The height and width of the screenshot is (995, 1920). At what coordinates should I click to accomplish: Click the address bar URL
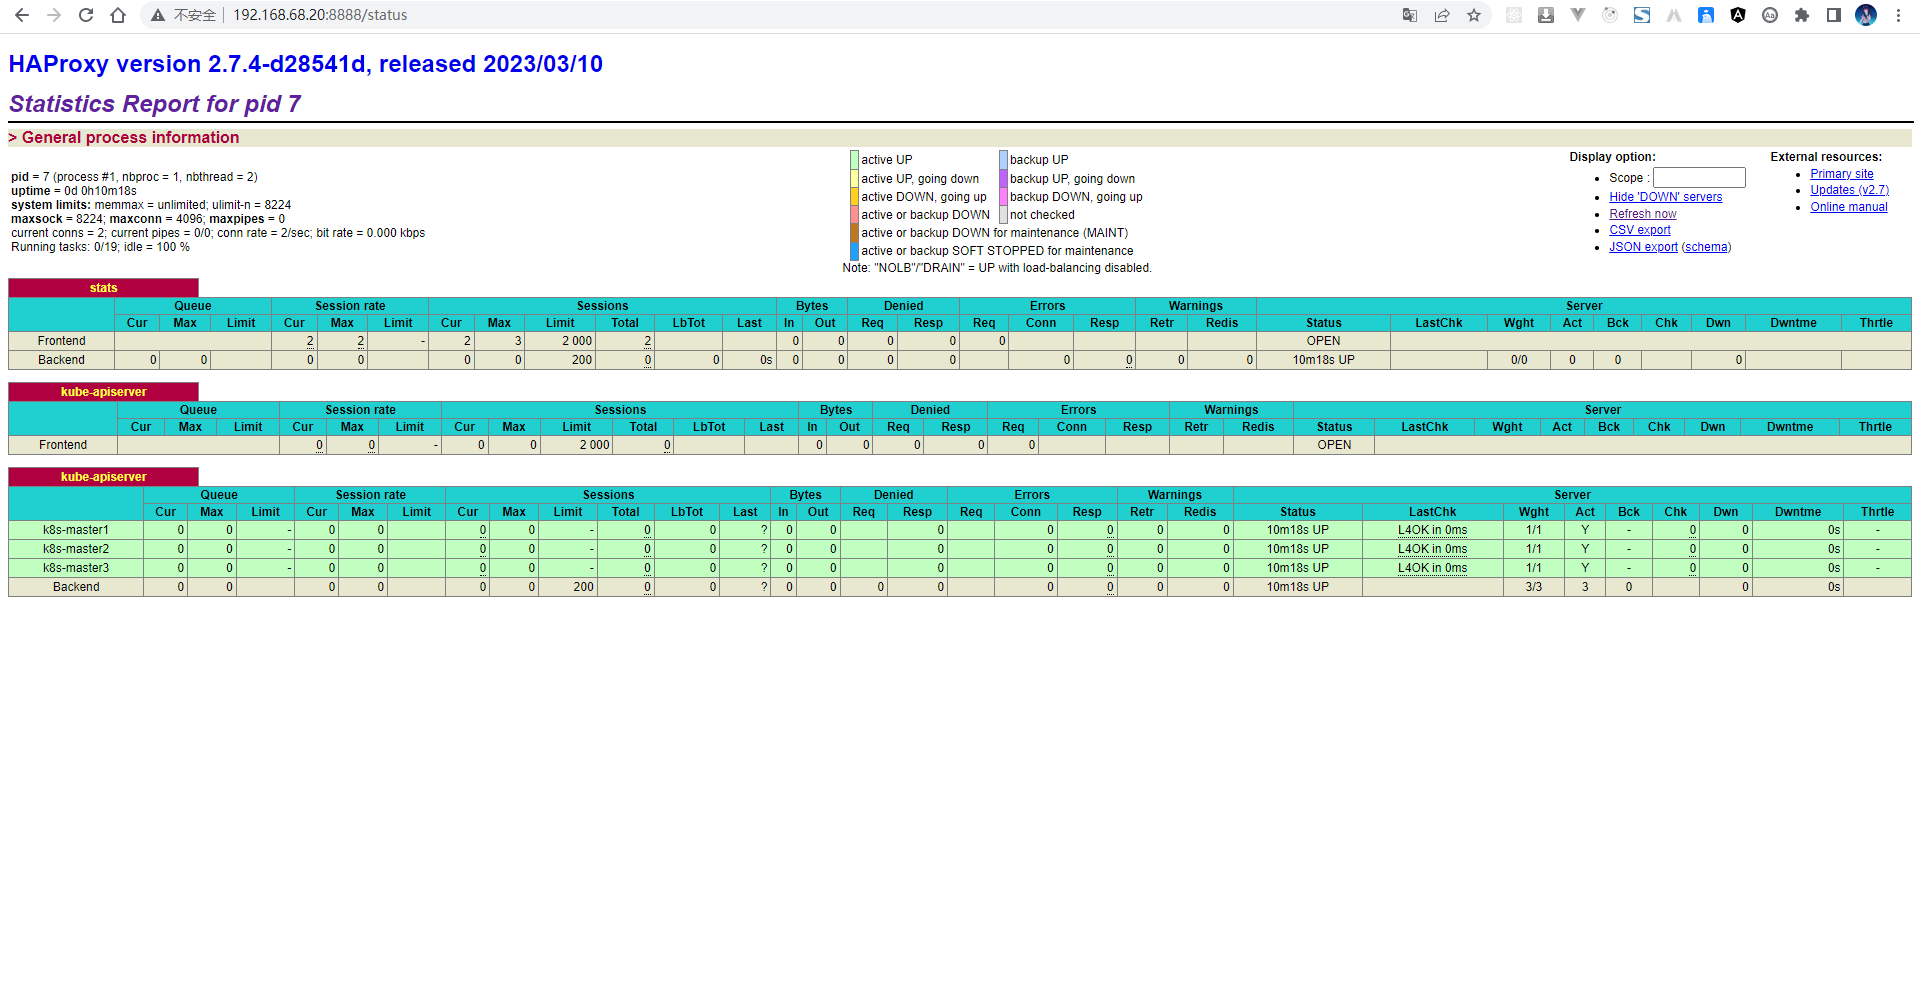[320, 15]
